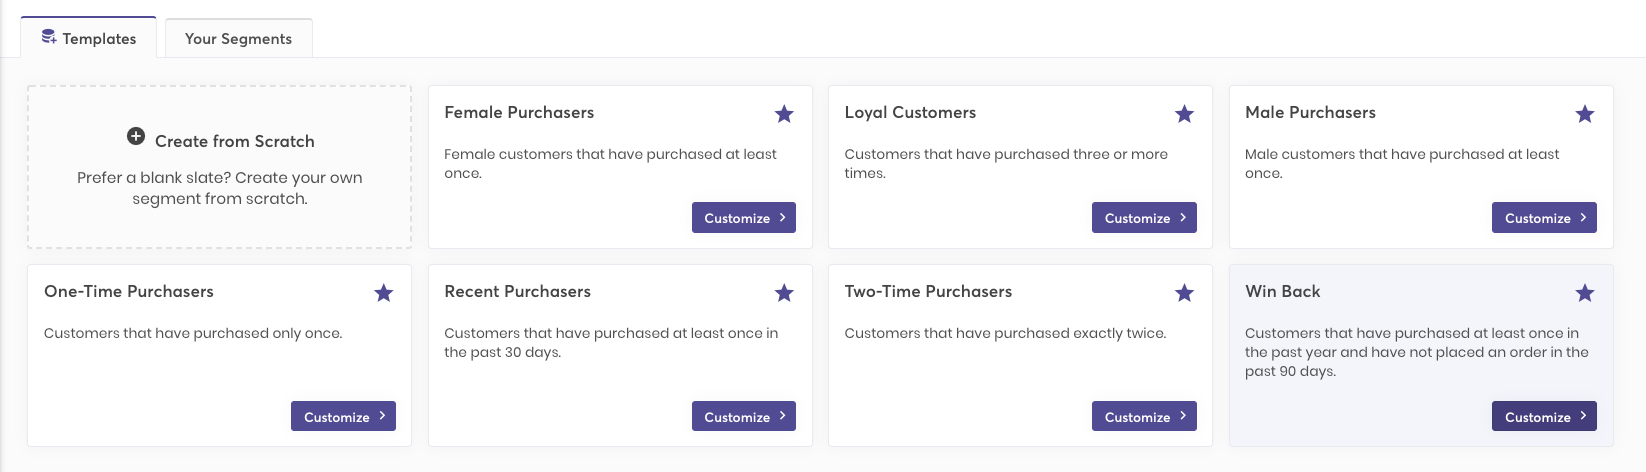1646x472 pixels.
Task: Click the Win Back card title
Action: point(1282,292)
